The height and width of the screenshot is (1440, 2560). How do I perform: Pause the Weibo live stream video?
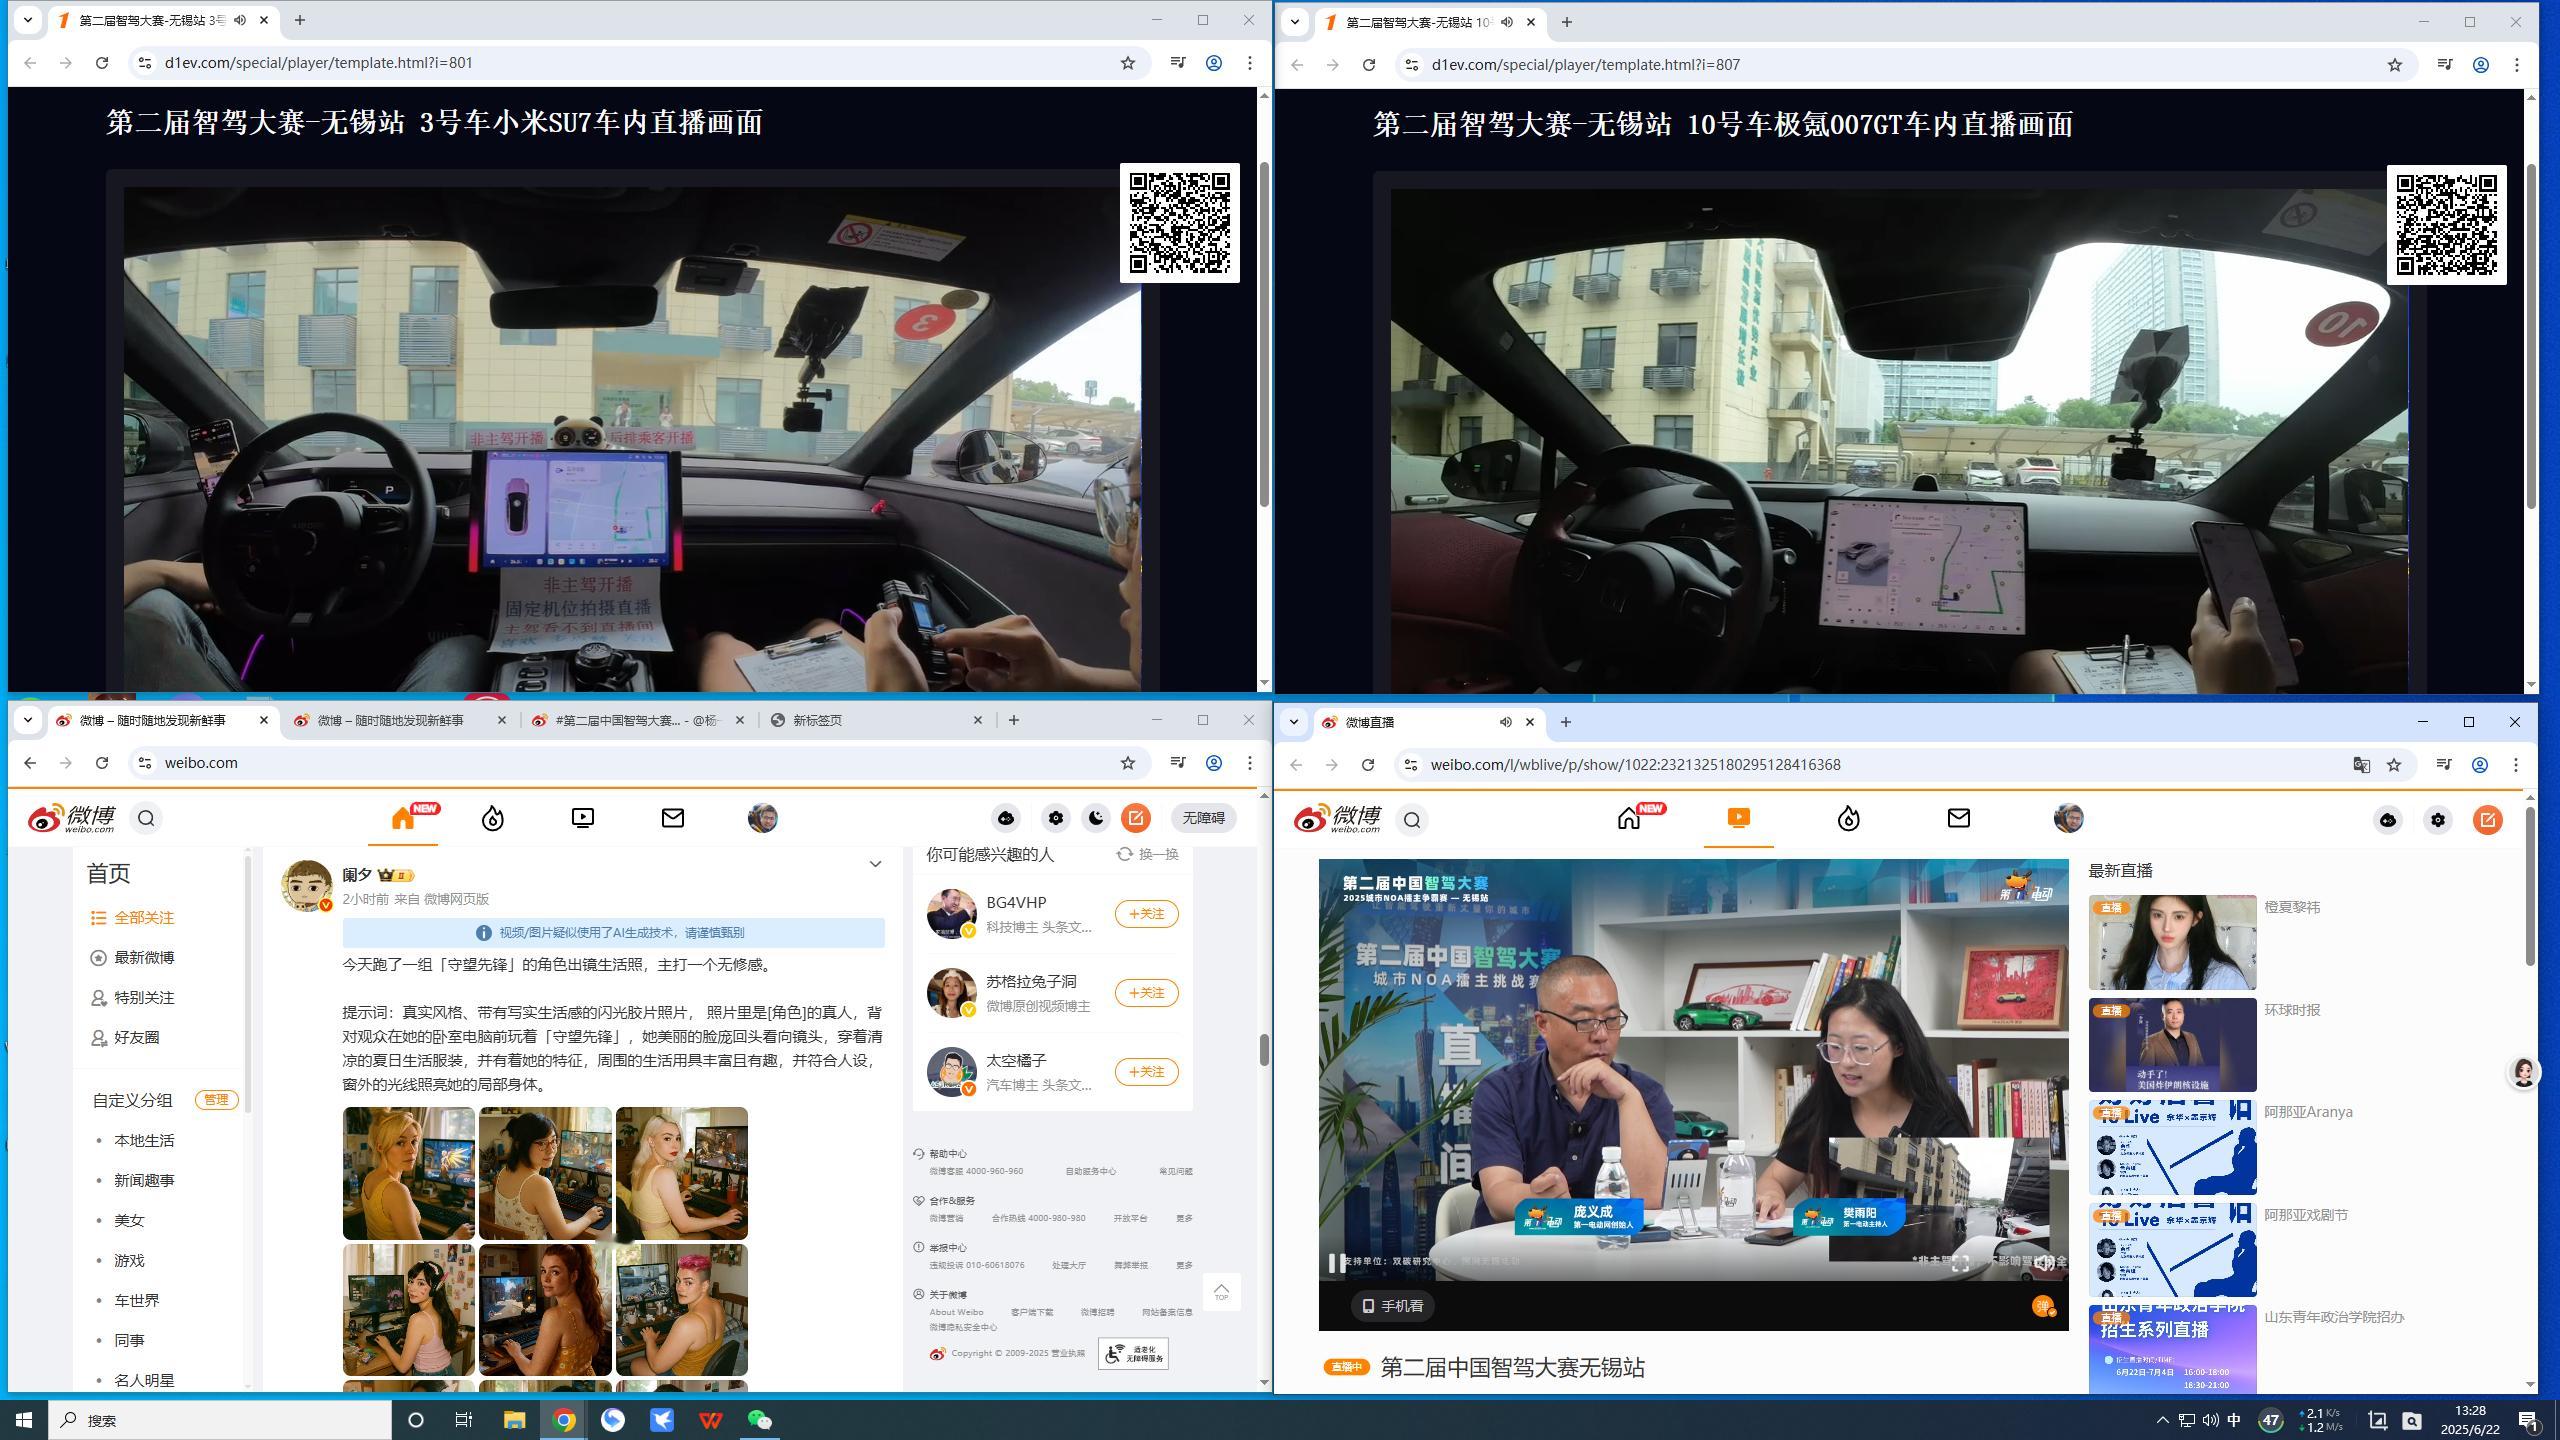tap(1335, 1263)
